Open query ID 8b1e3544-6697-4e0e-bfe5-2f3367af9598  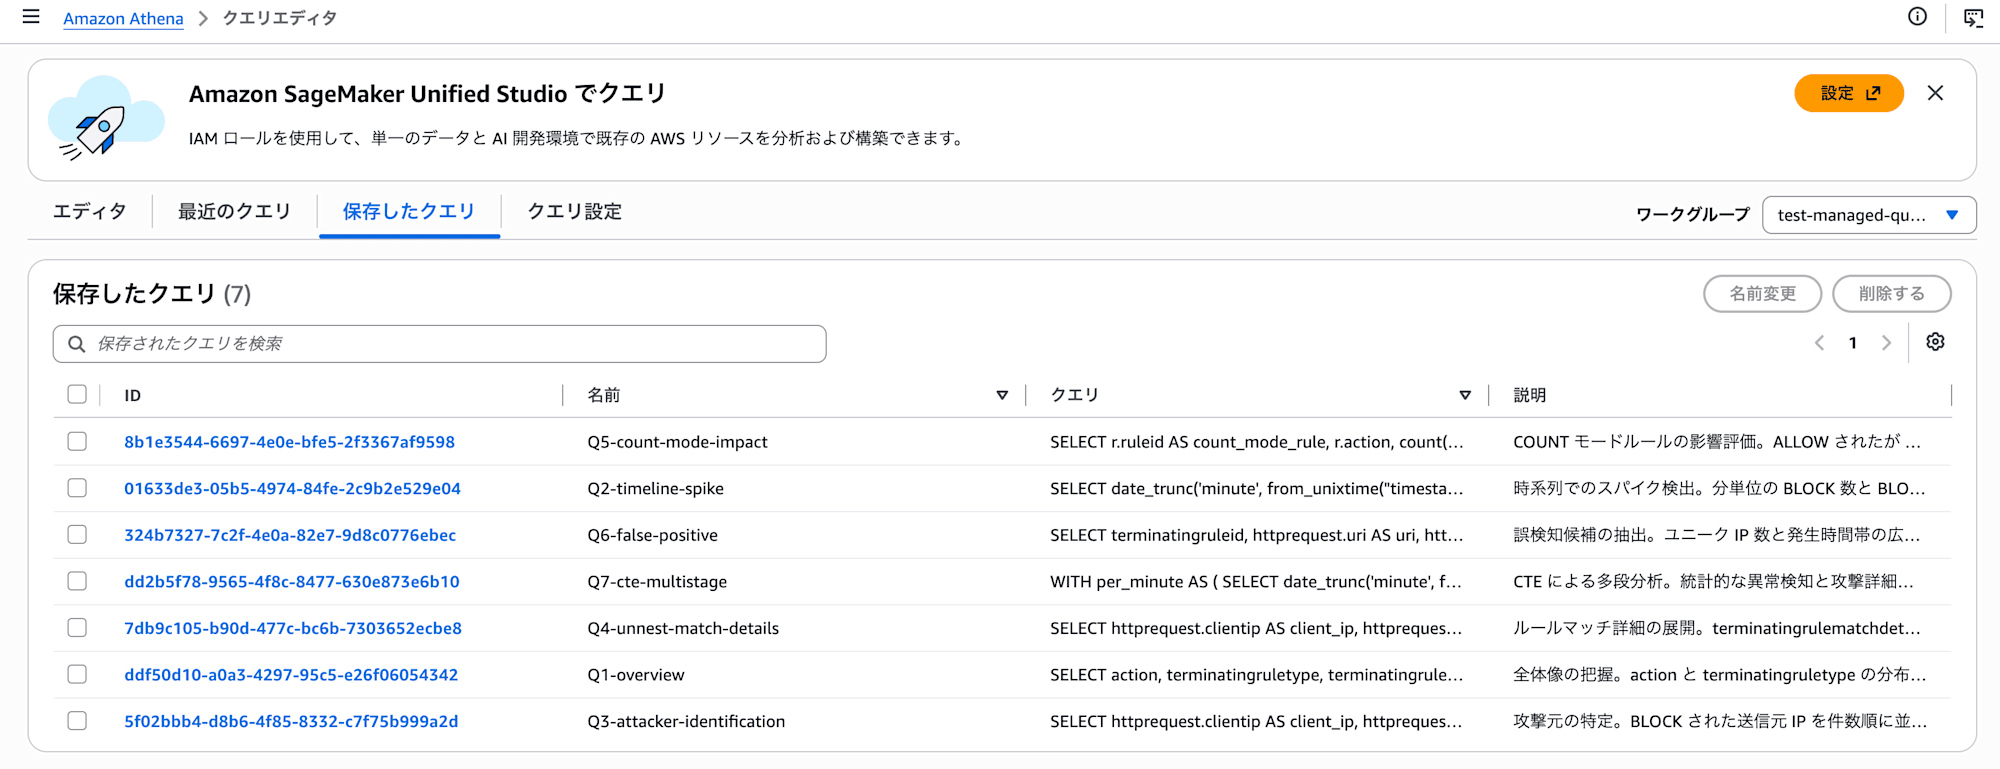pos(289,442)
